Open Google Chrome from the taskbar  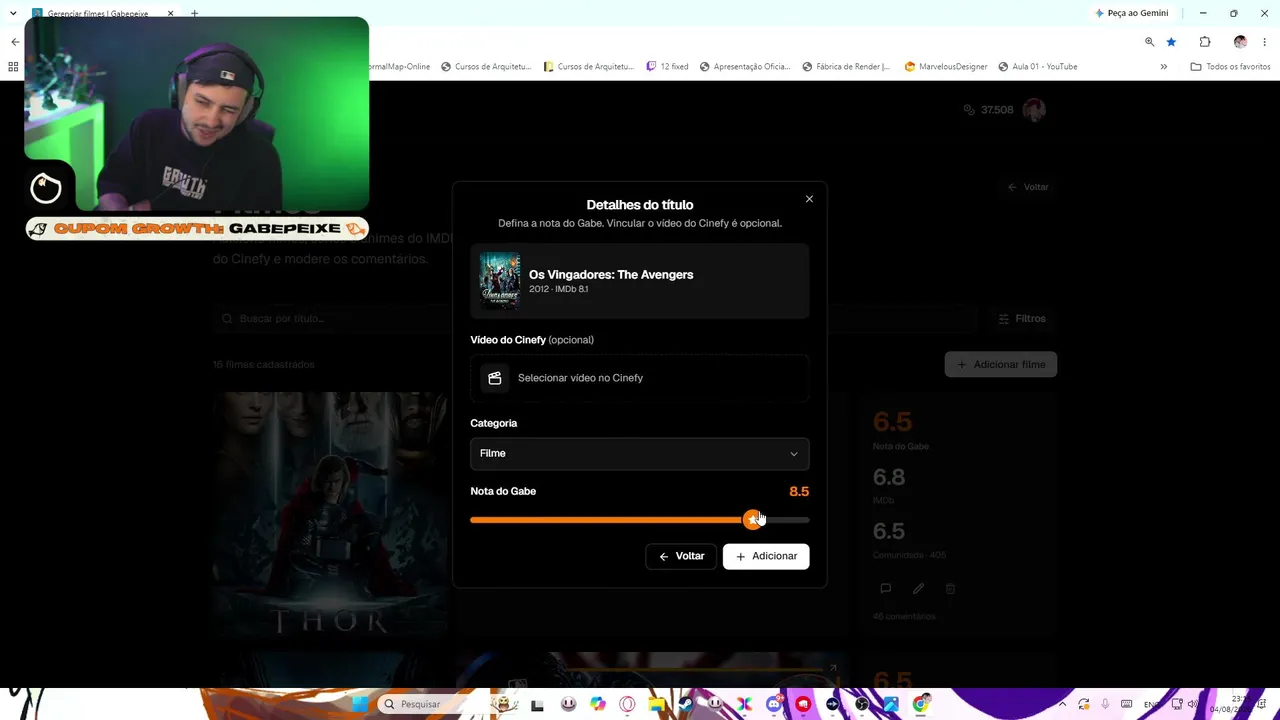(x=921, y=704)
